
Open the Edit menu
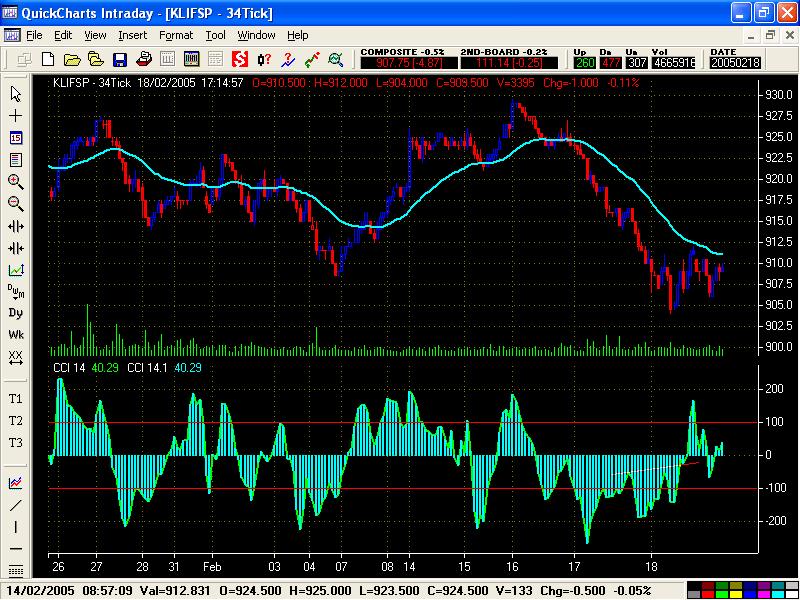pyautogui.click(x=63, y=35)
